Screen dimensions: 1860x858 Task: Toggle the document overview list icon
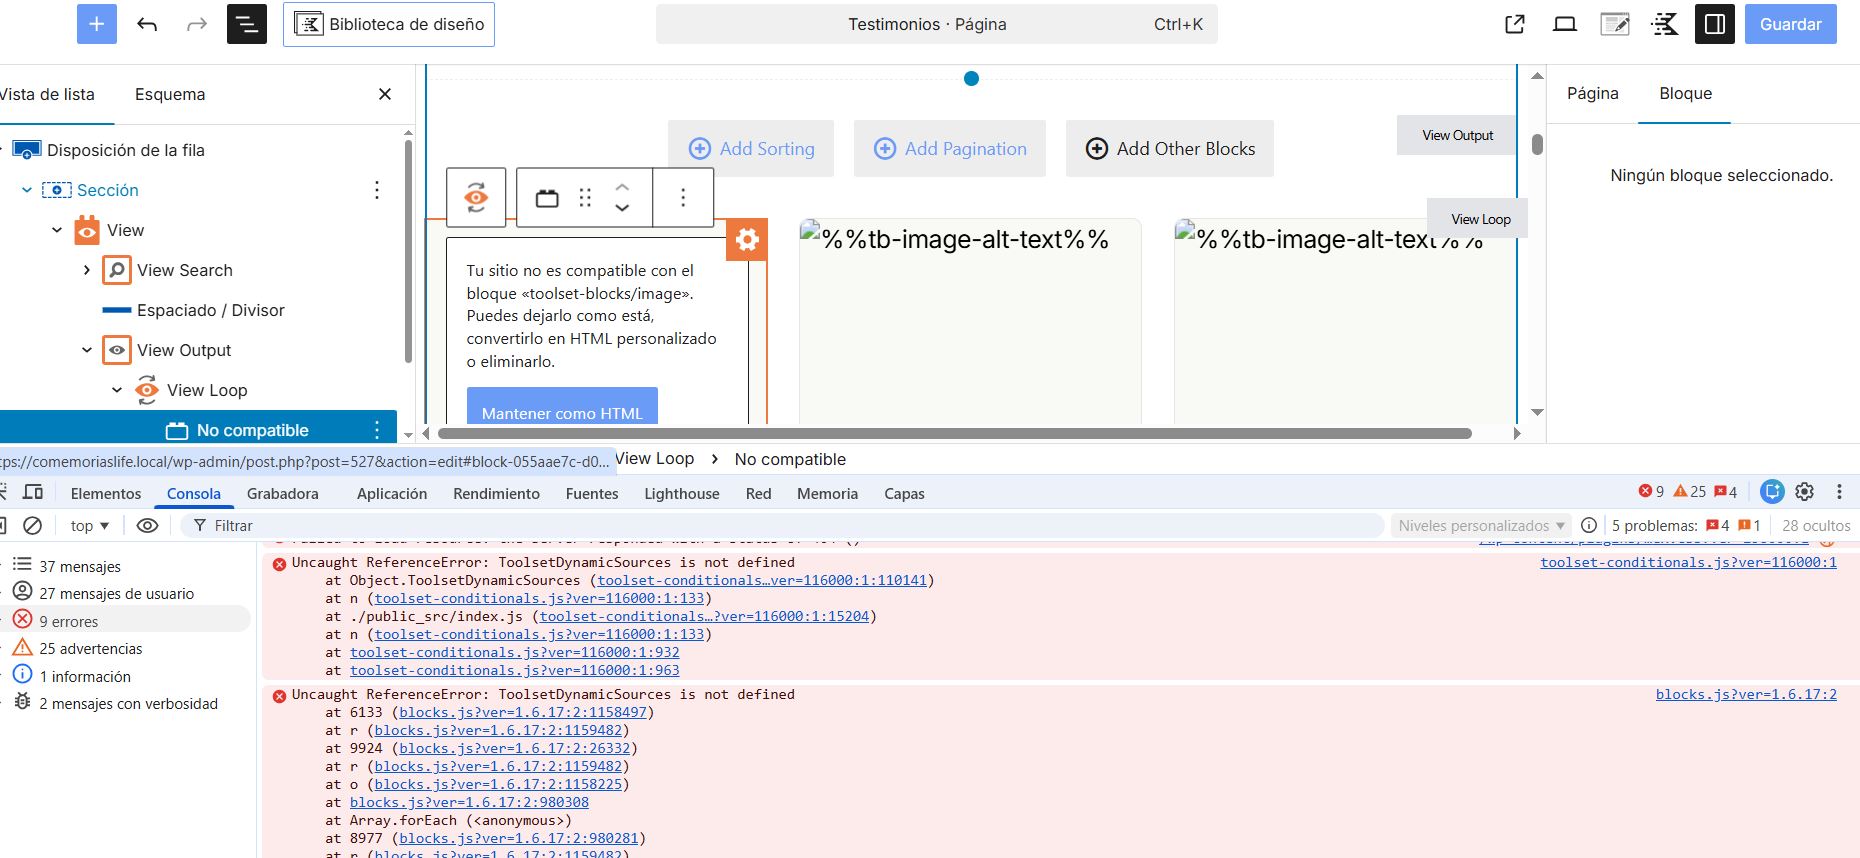coord(247,24)
